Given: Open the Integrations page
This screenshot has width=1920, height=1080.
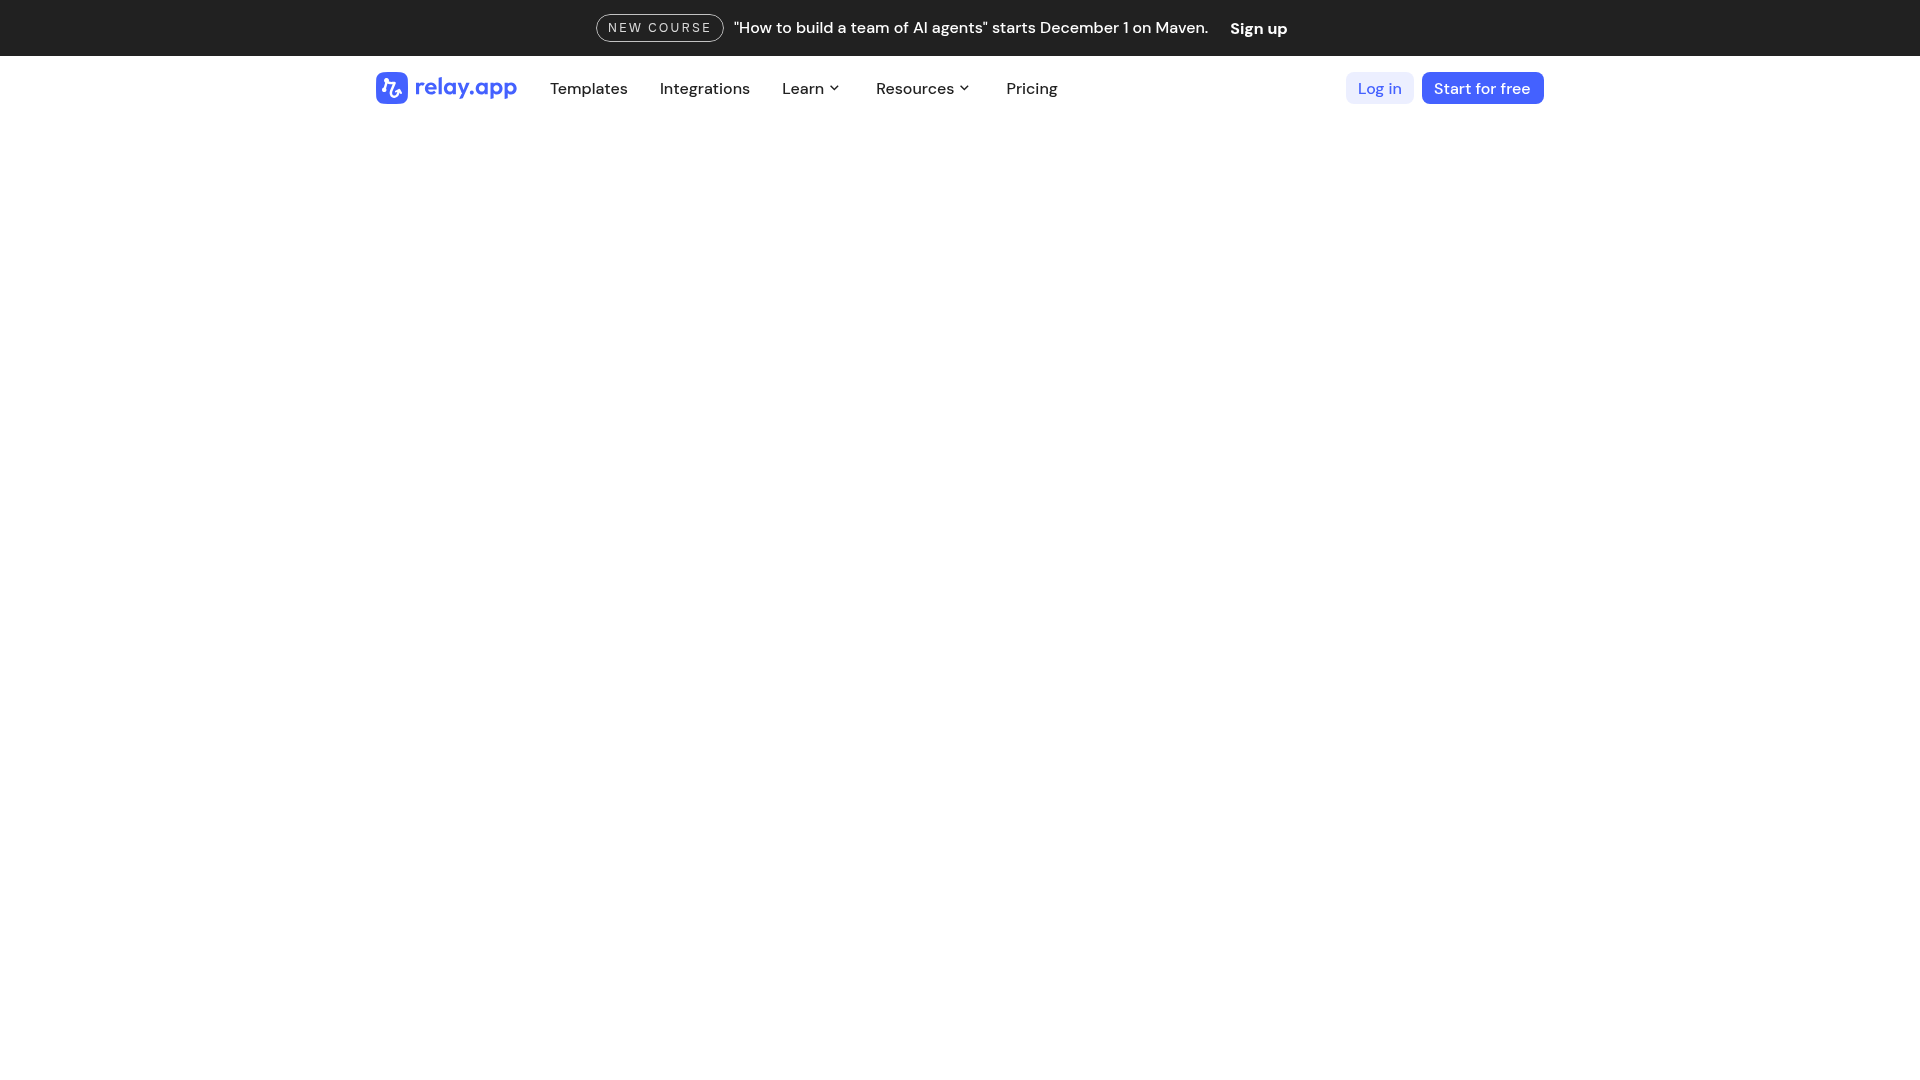Looking at the screenshot, I should pos(704,88).
